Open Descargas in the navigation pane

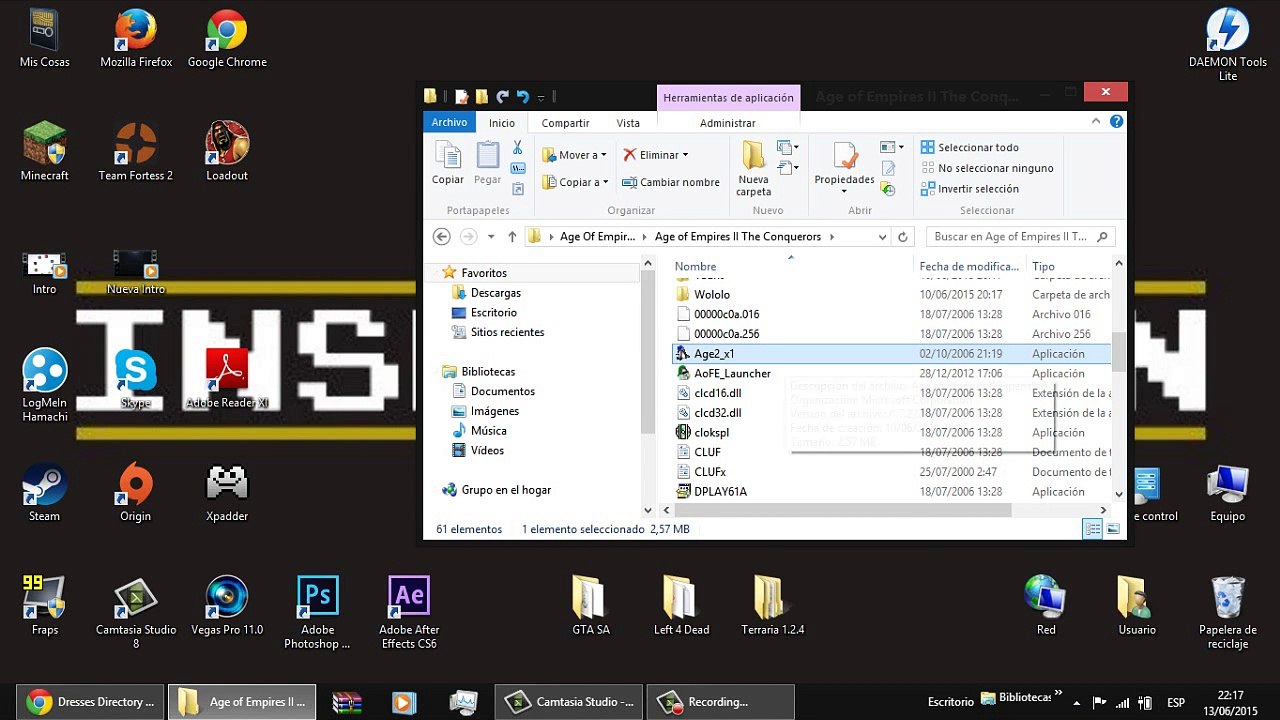click(487, 293)
